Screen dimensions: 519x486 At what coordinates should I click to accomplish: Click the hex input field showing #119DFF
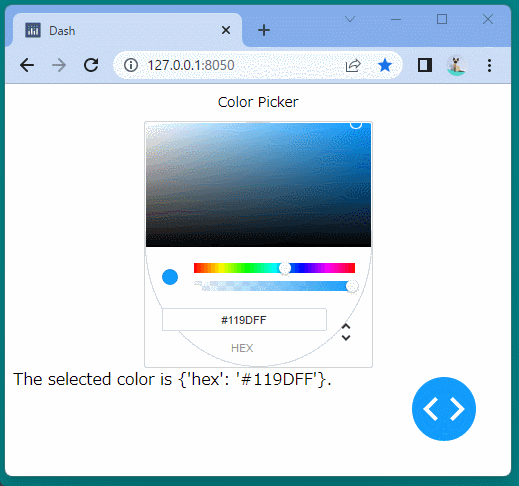coord(244,320)
